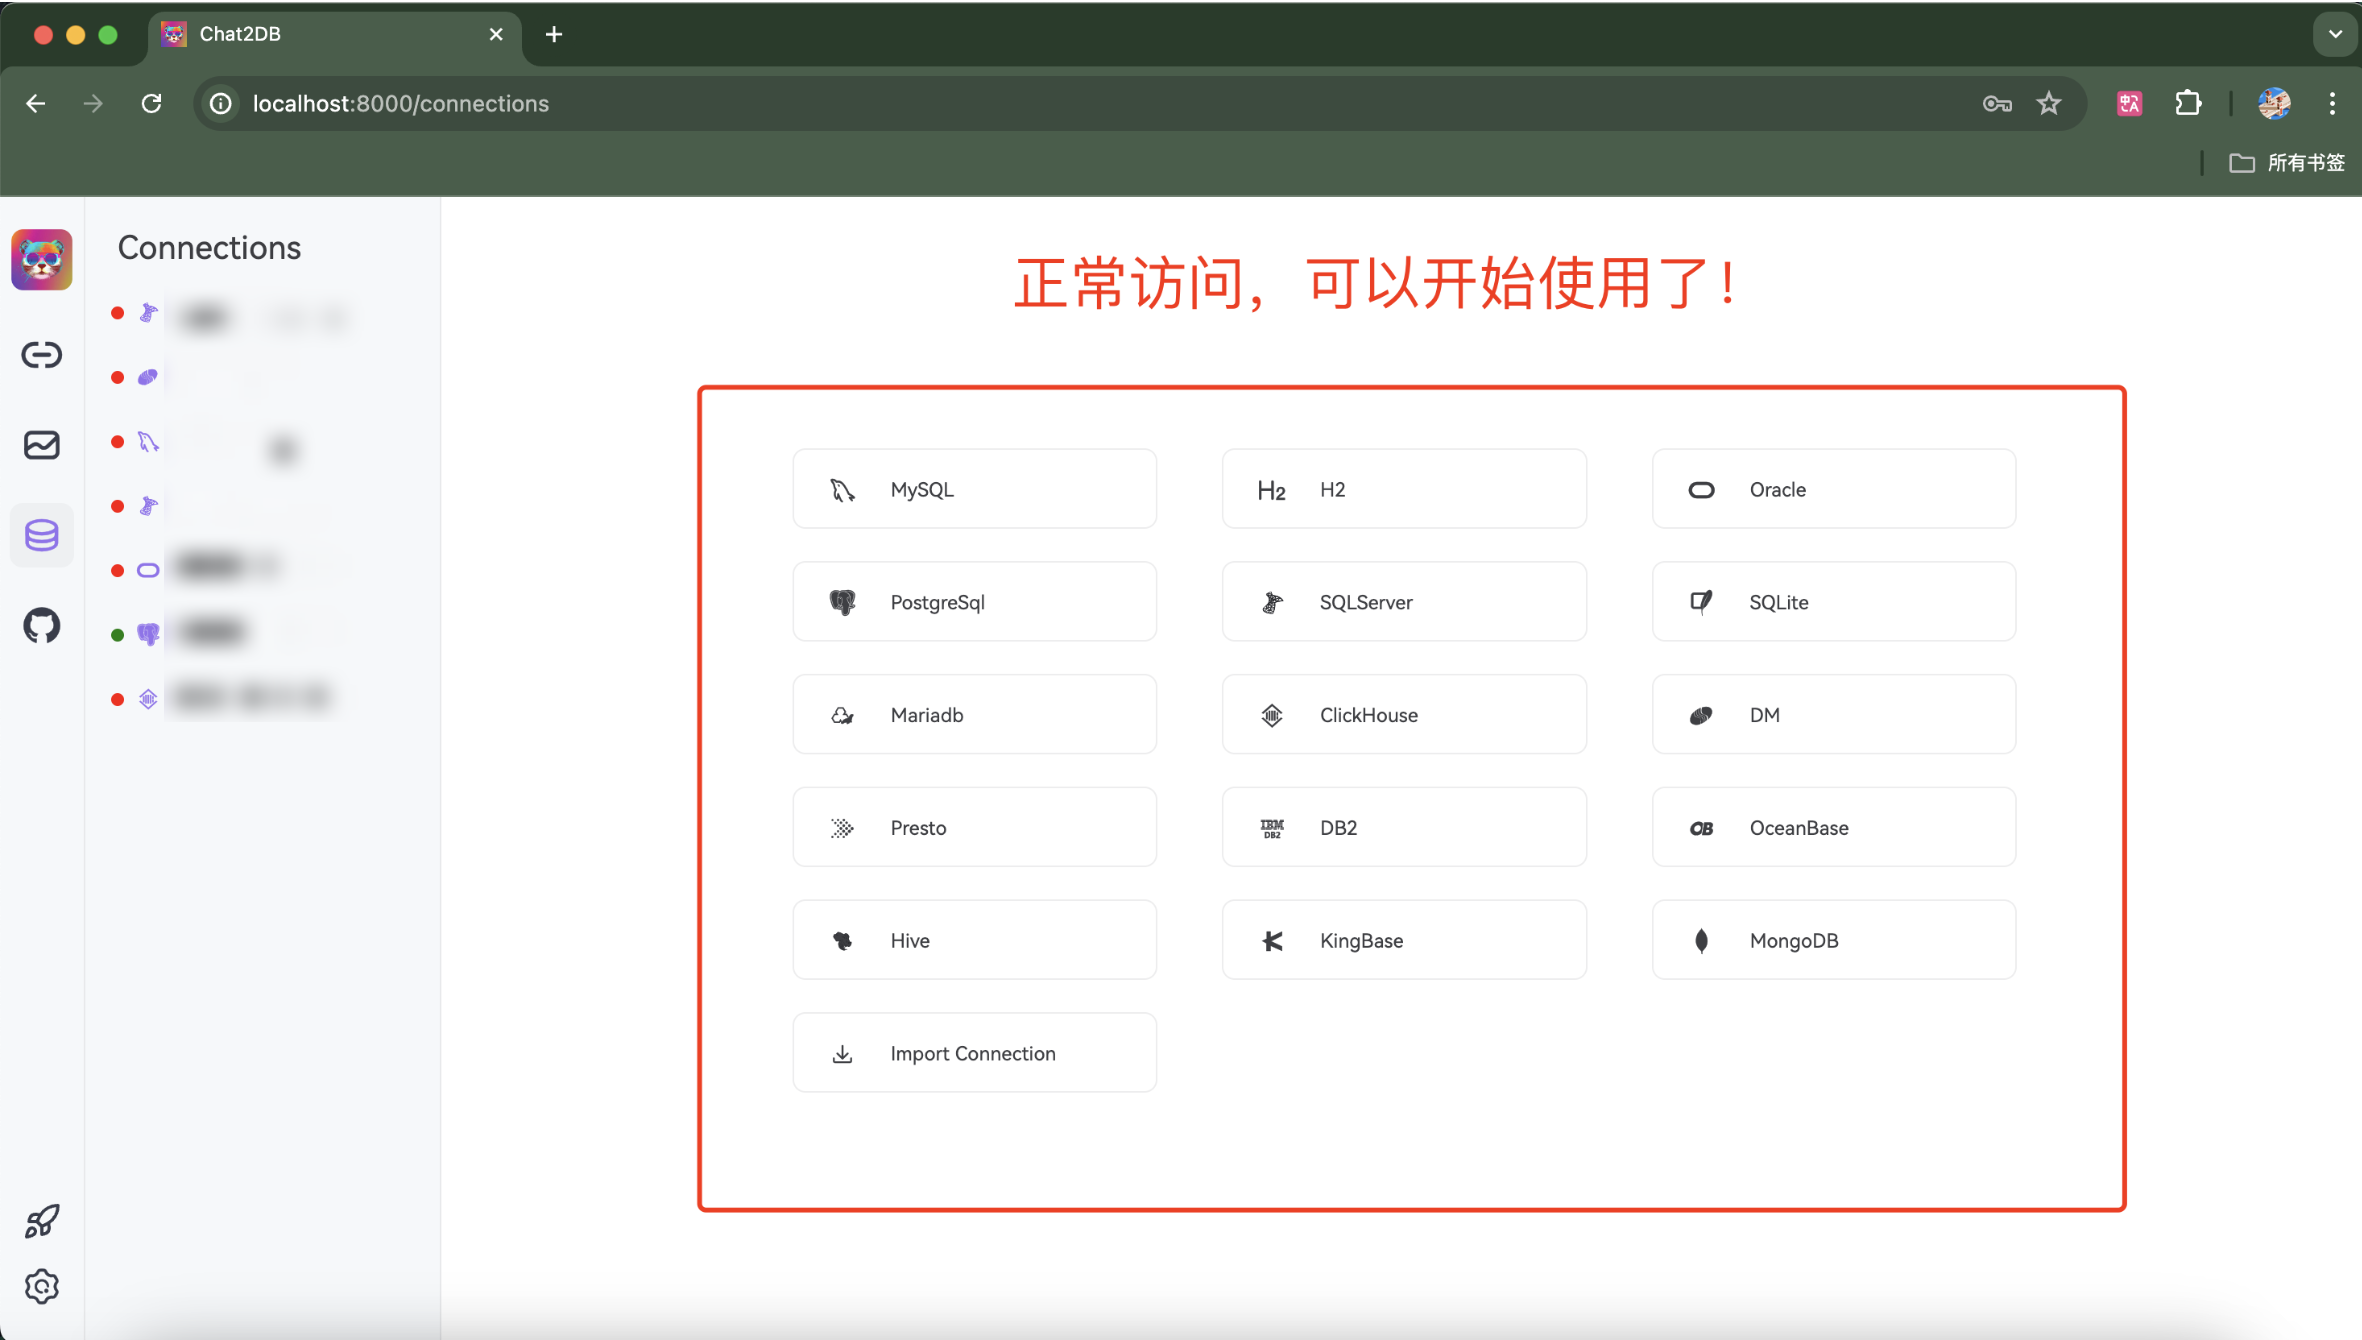Click the Chat2DB logo in the sidebar
This screenshot has width=2362, height=1340.
42,259
